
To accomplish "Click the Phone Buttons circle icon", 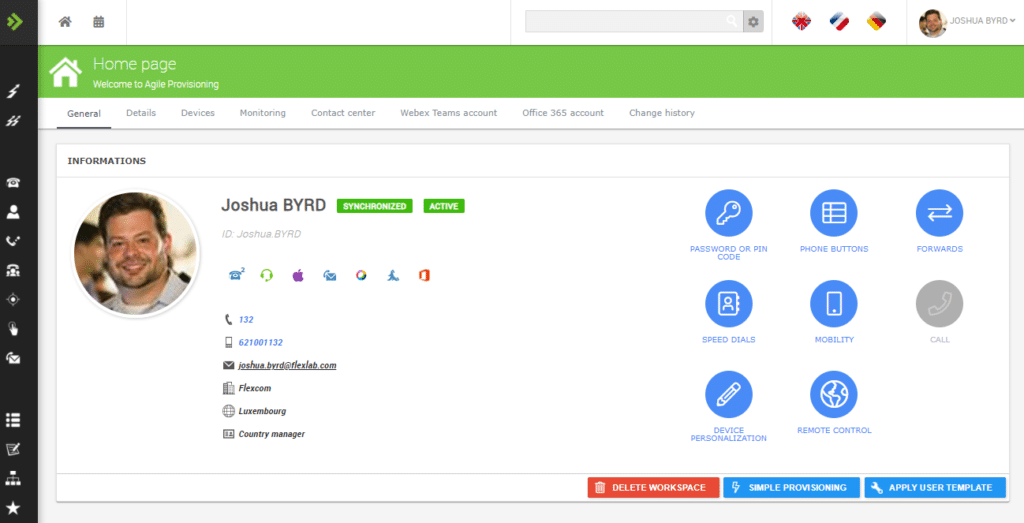I will pos(833,213).
